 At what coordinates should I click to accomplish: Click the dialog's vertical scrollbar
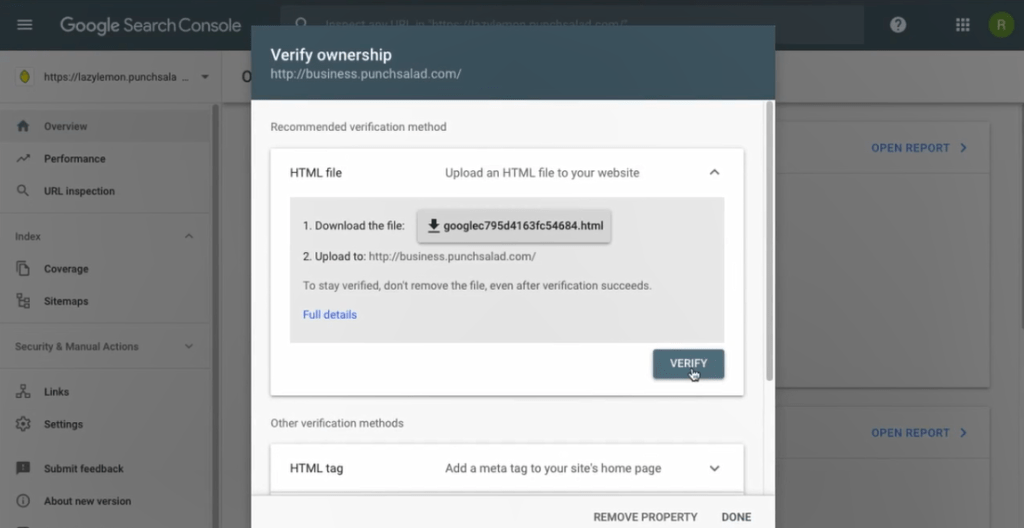click(x=769, y=240)
